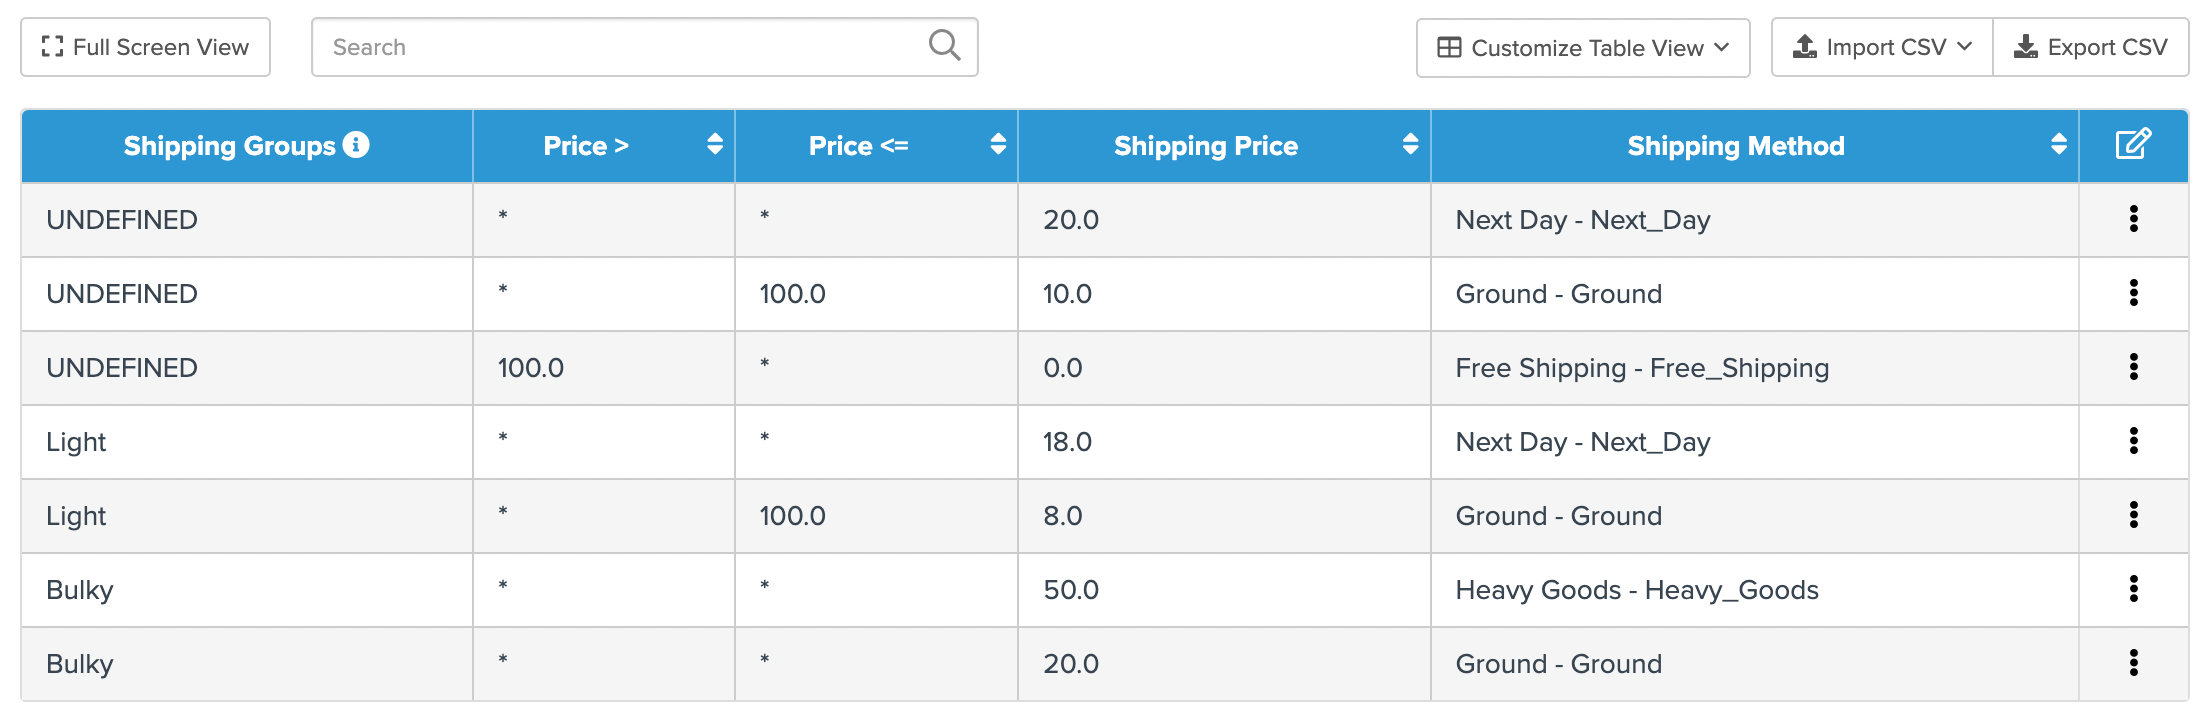This screenshot has width=2212, height=722.
Task: Sort table by Price > column
Action: click(x=714, y=145)
